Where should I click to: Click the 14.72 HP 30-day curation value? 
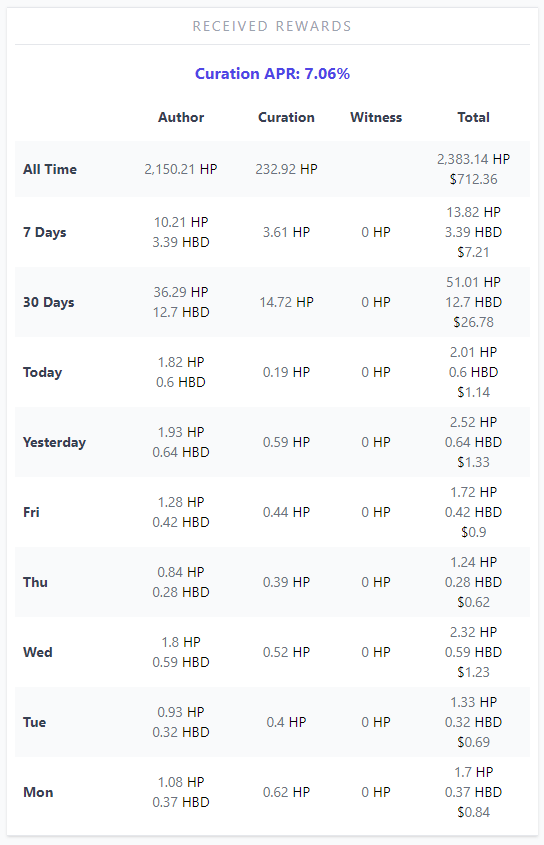286,302
